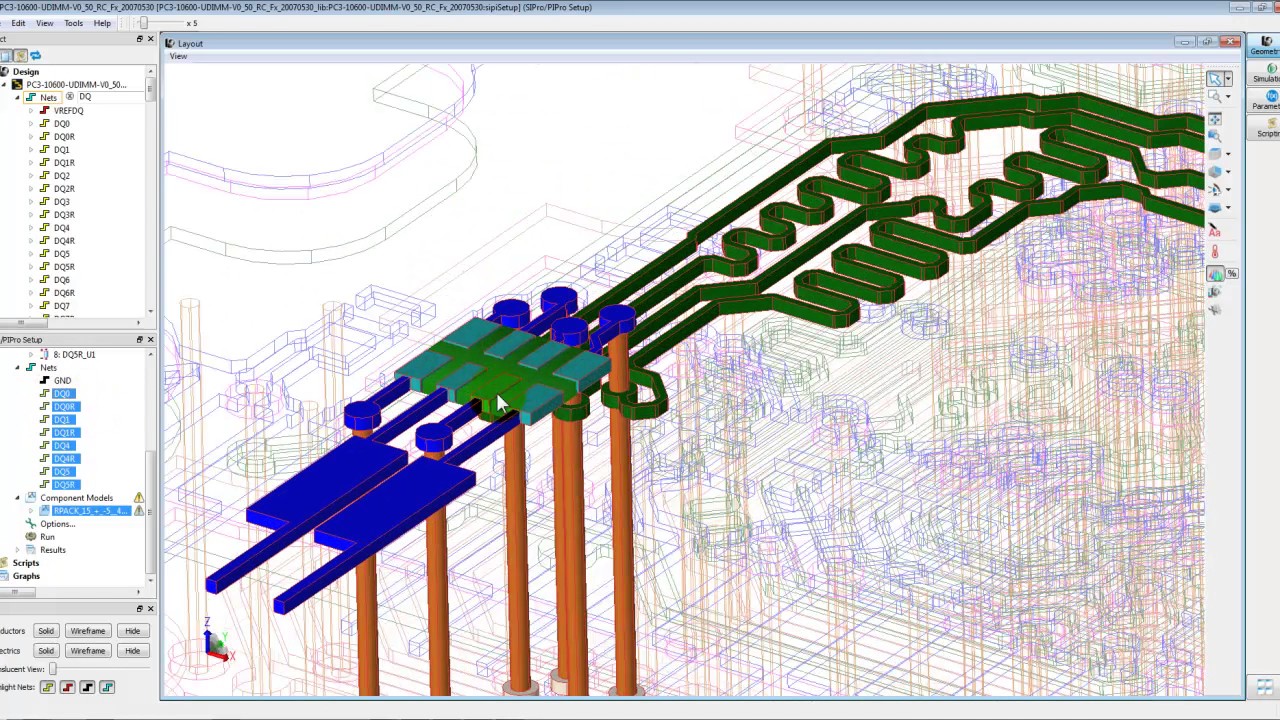Screen dimensions: 1280x720
Task: Select the DQ1R net in setup tree
Action: [x=64, y=433]
